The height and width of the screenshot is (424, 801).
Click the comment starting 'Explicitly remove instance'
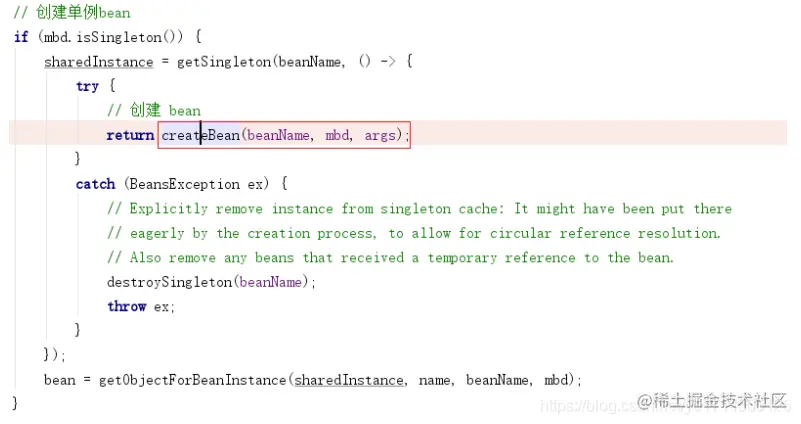click(x=419, y=208)
